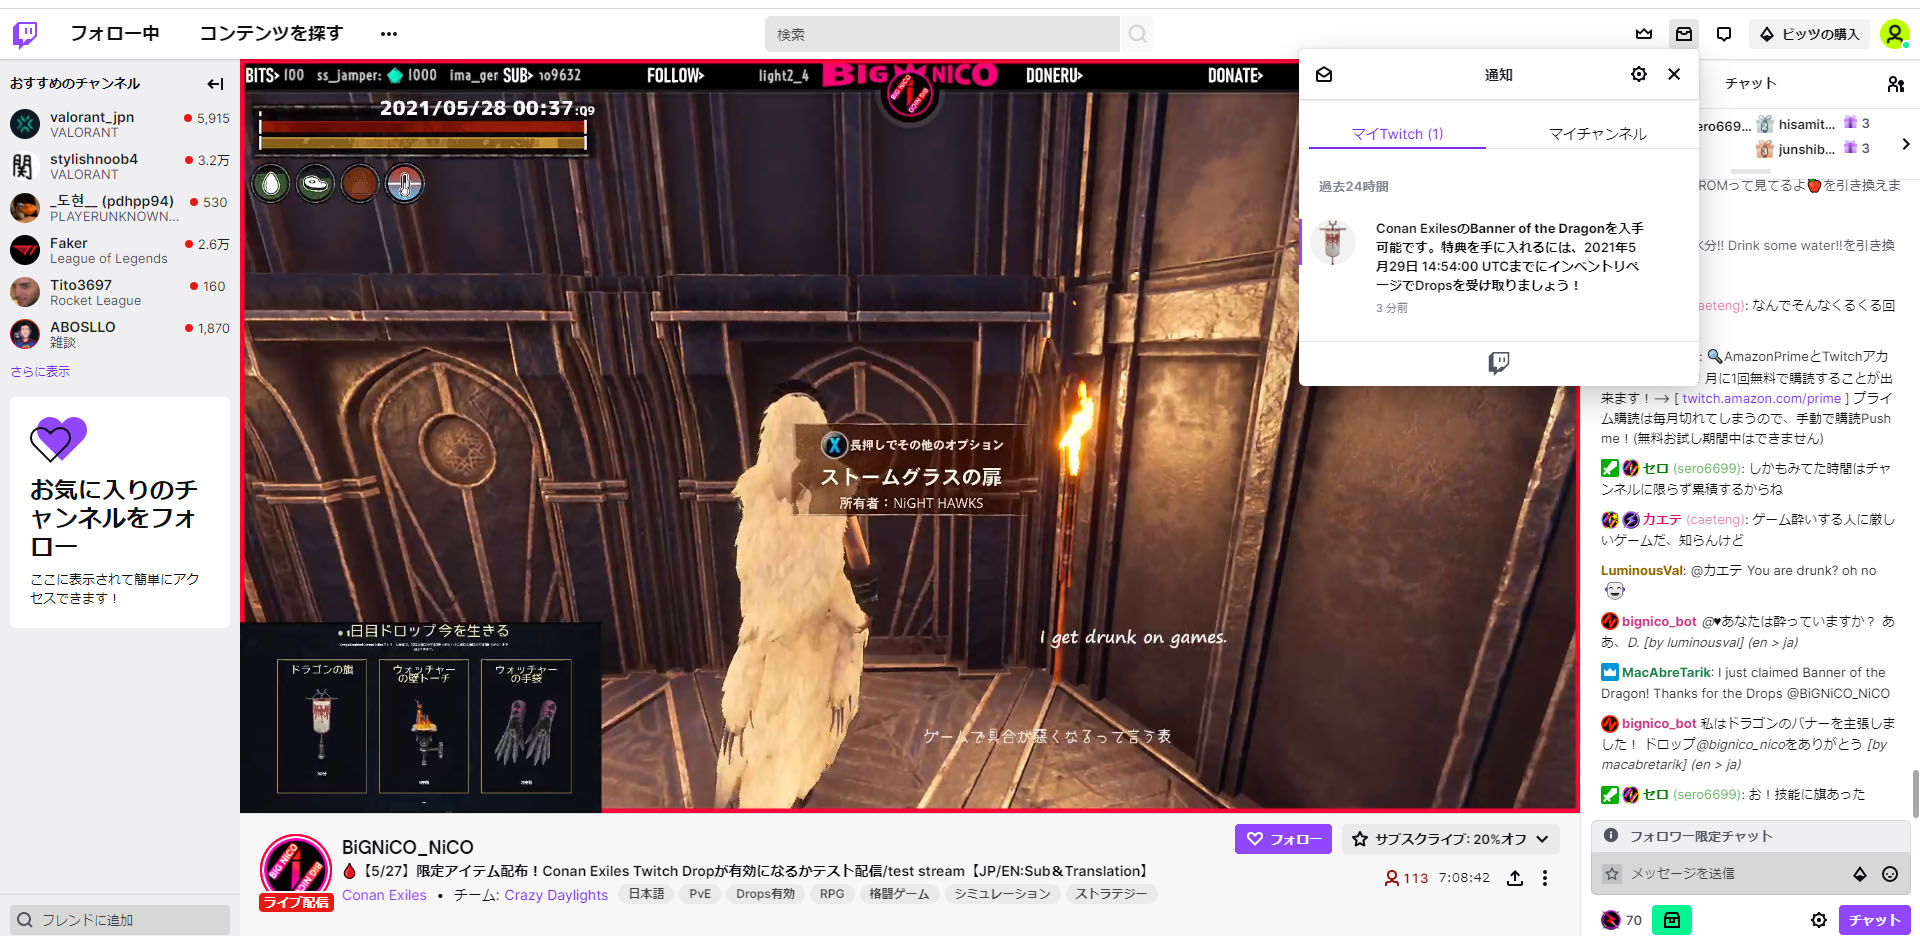This screenshot has height=936, width=1920.
Task: Open the Faker recommended channel
Action: [120, 250]
